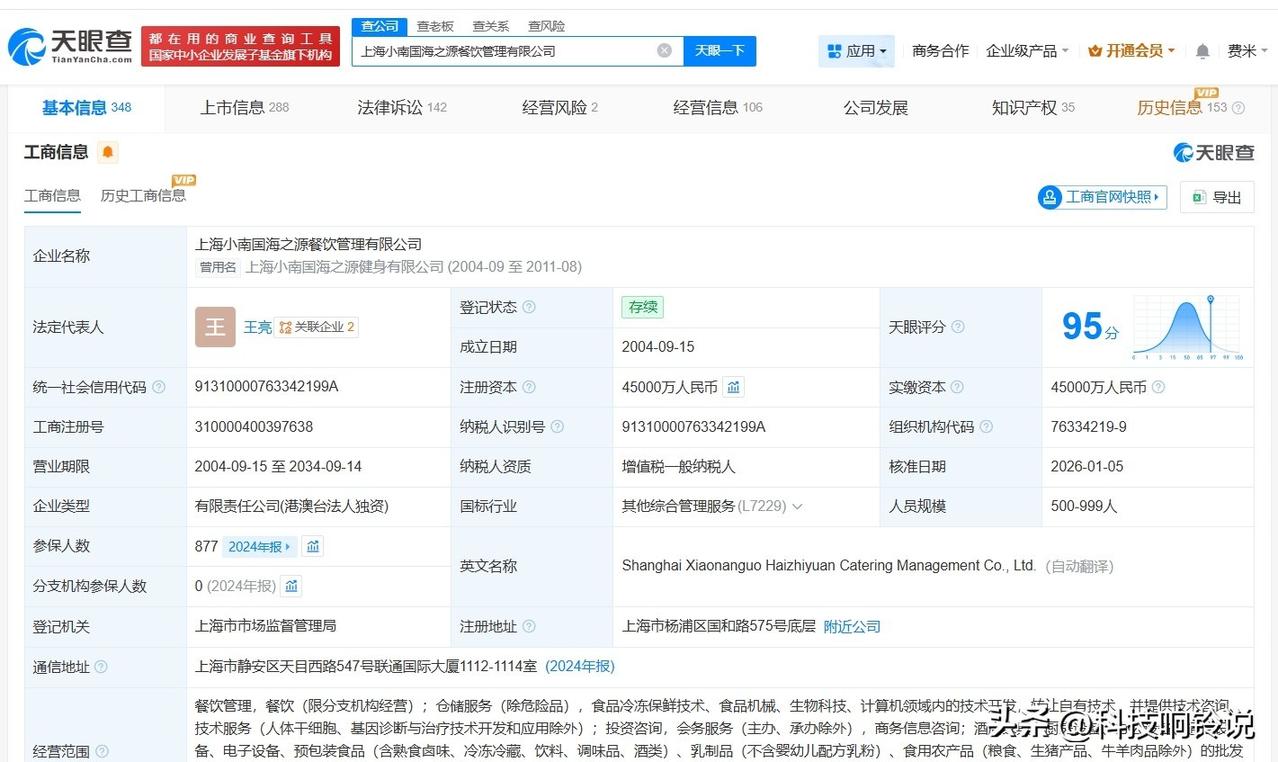Click the help icon next to 登记状态

coord(529,308)
